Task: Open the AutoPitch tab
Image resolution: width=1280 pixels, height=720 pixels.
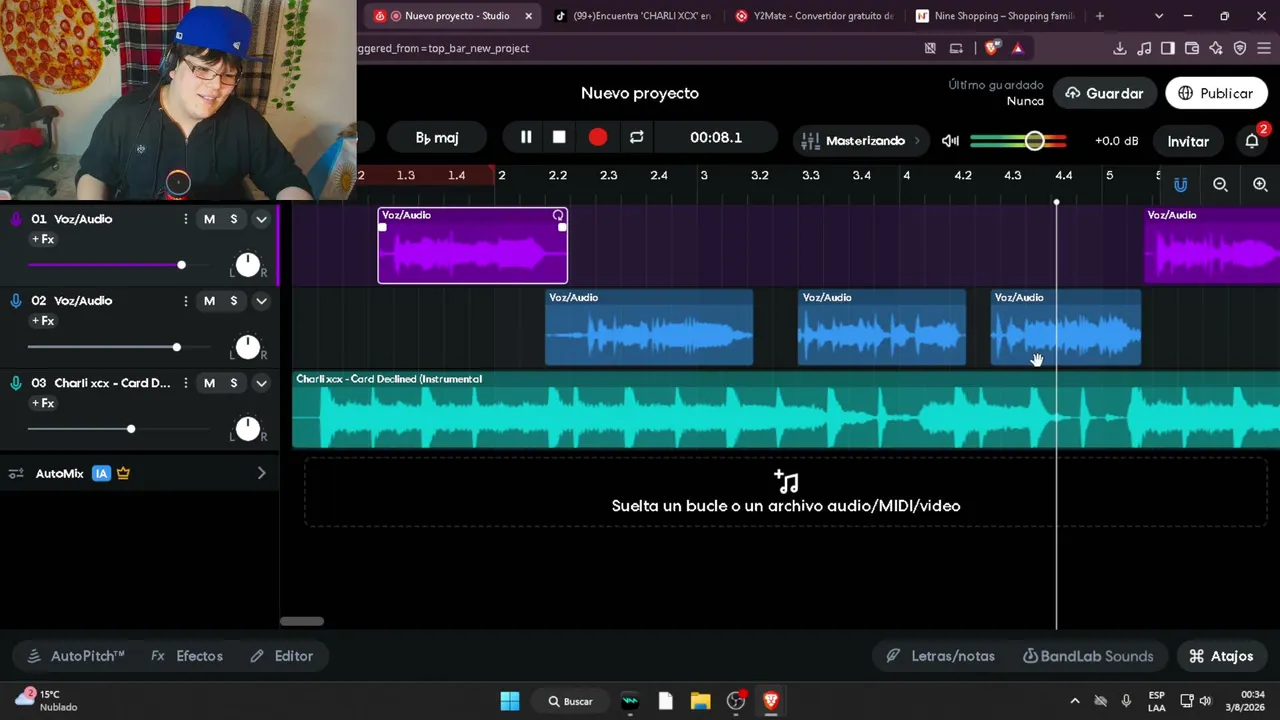Action: (76, 656)
